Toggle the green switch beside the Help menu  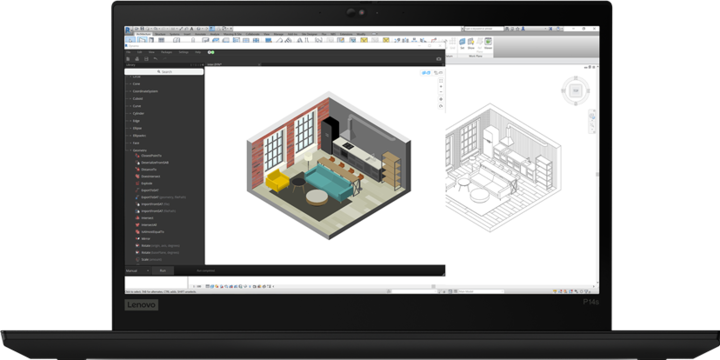tap(211, 52)
